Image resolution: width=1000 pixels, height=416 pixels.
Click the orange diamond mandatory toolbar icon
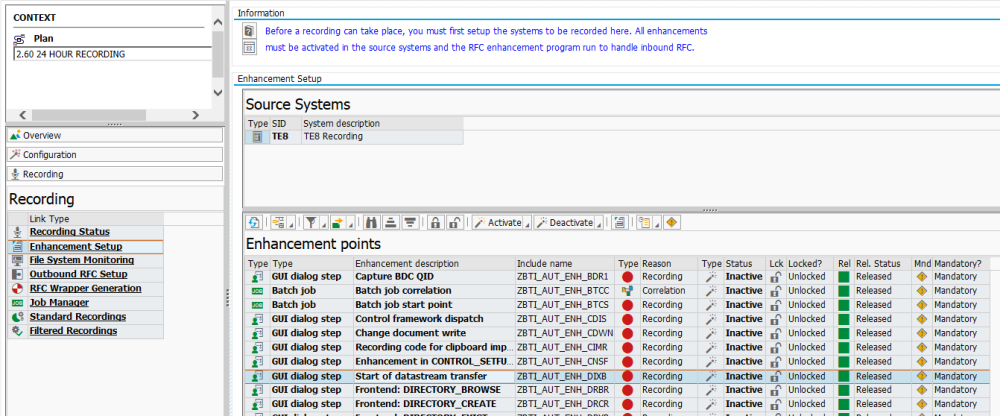point(671,223)
